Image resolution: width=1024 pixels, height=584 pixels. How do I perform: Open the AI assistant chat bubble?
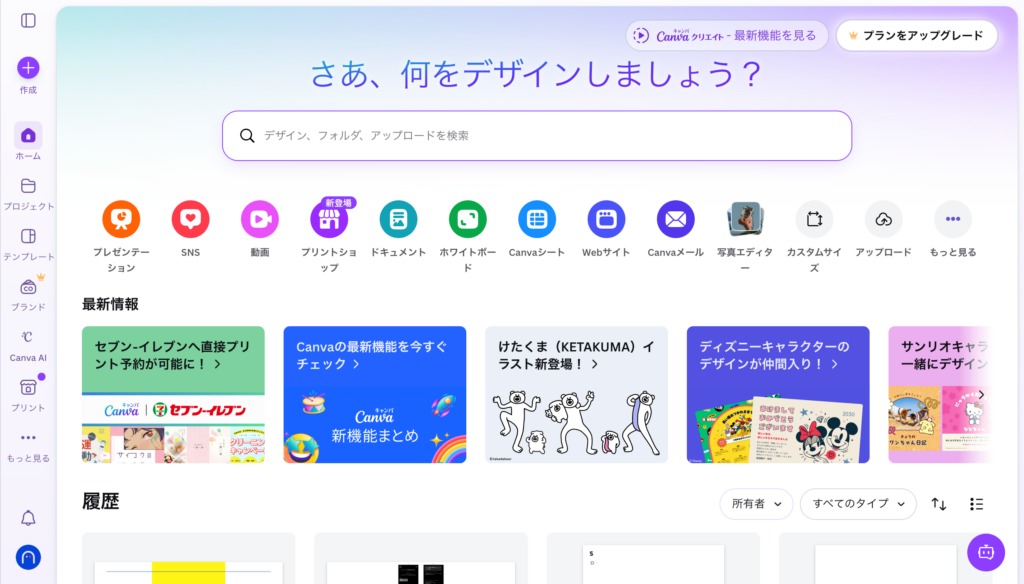(x=986, y=552)
